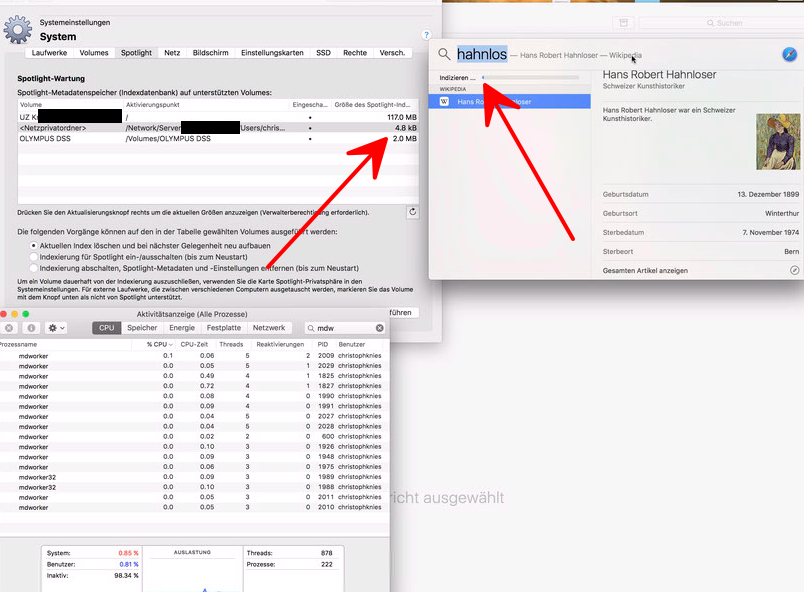Click the Hahnloser portrait thumbnail
This screenshot has width=804, height=592.
[778, 142]
